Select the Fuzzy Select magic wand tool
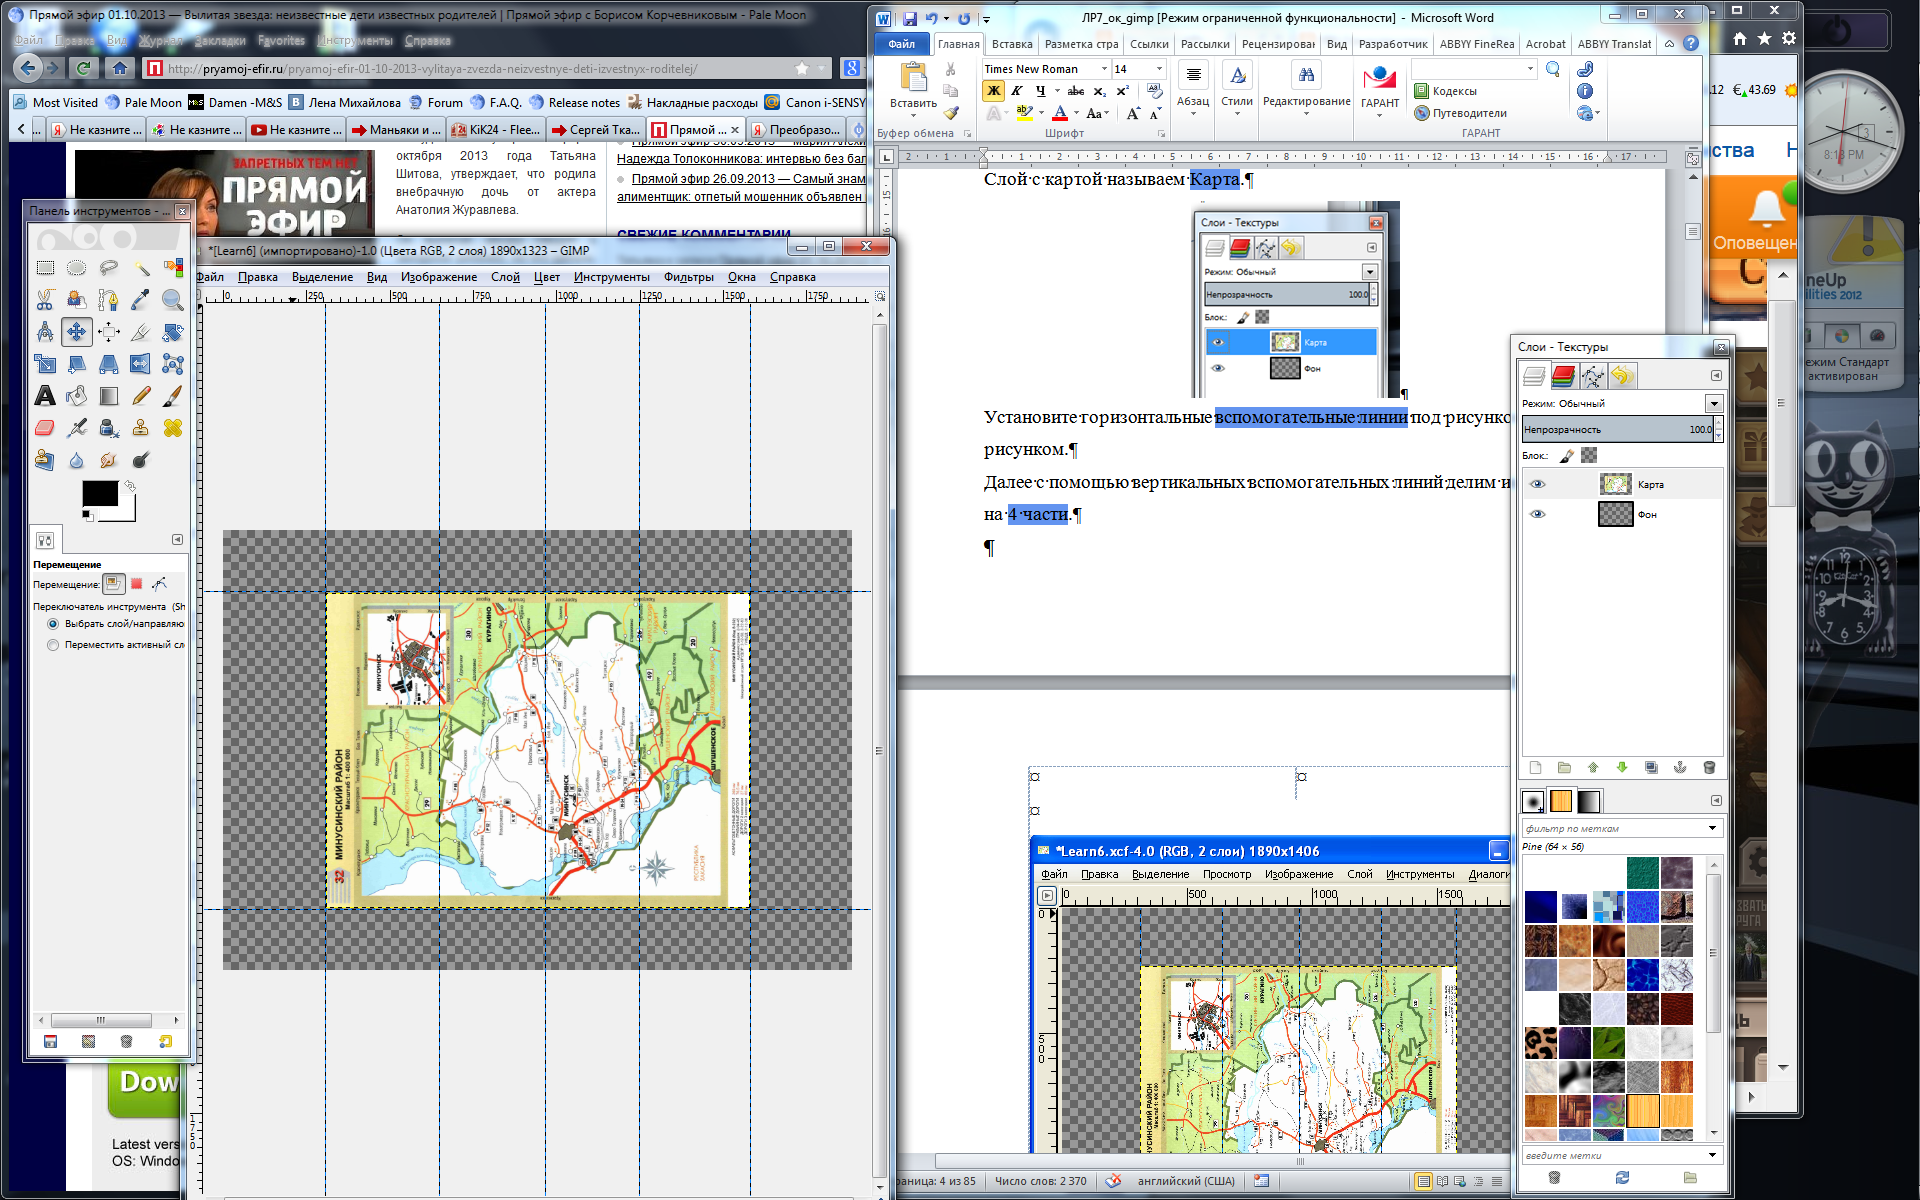 [141, 268]
